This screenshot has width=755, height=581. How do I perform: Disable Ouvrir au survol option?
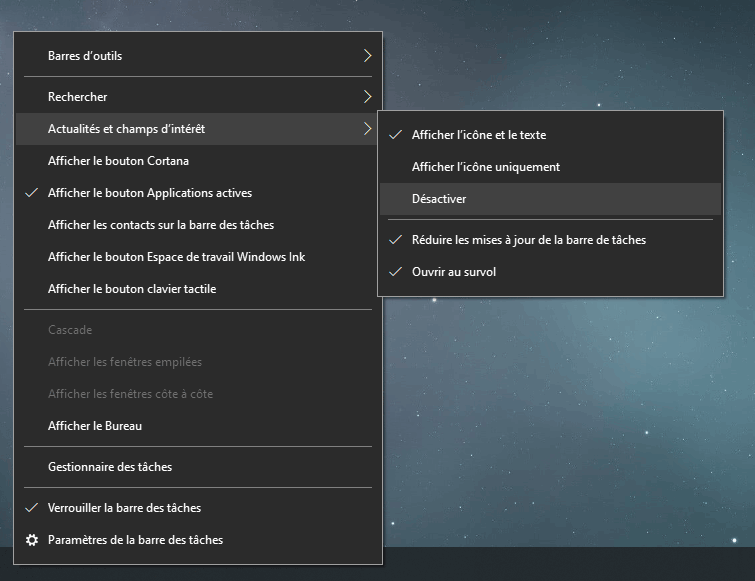point(454,272)
